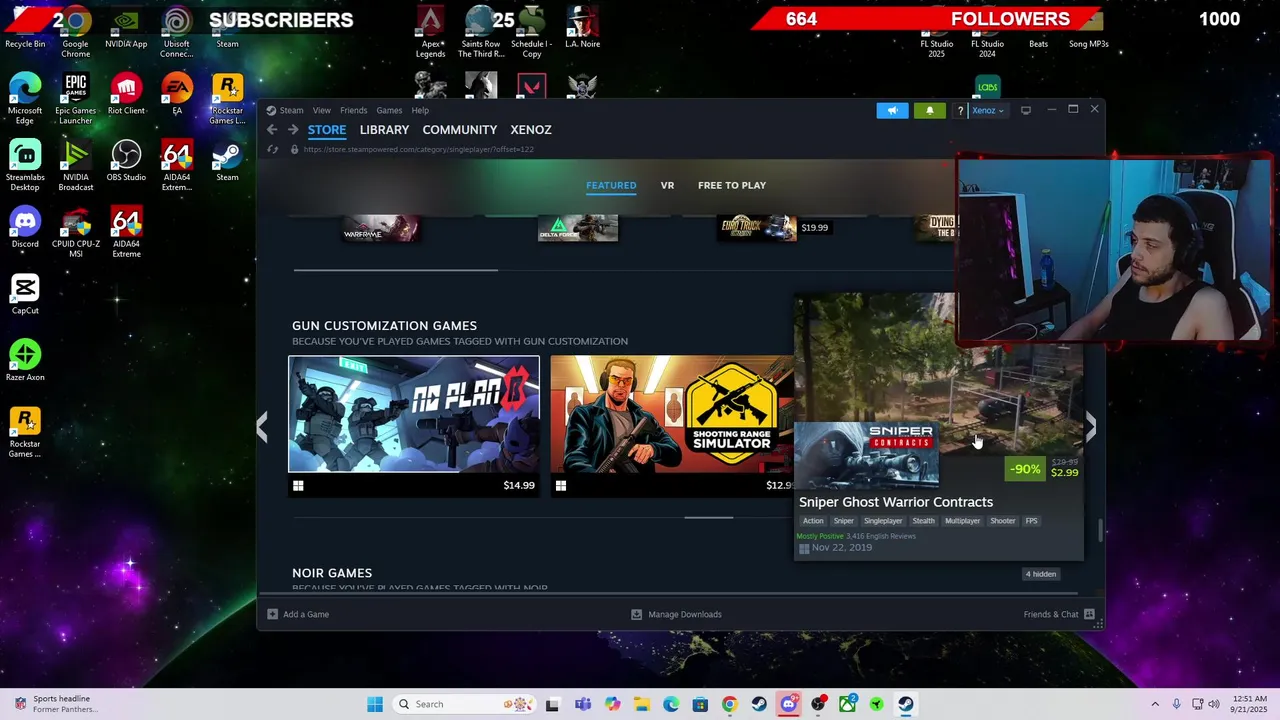The image size is (1280, 720).
Task: Open Discord from the taskbar
Action: pos(789,704)
